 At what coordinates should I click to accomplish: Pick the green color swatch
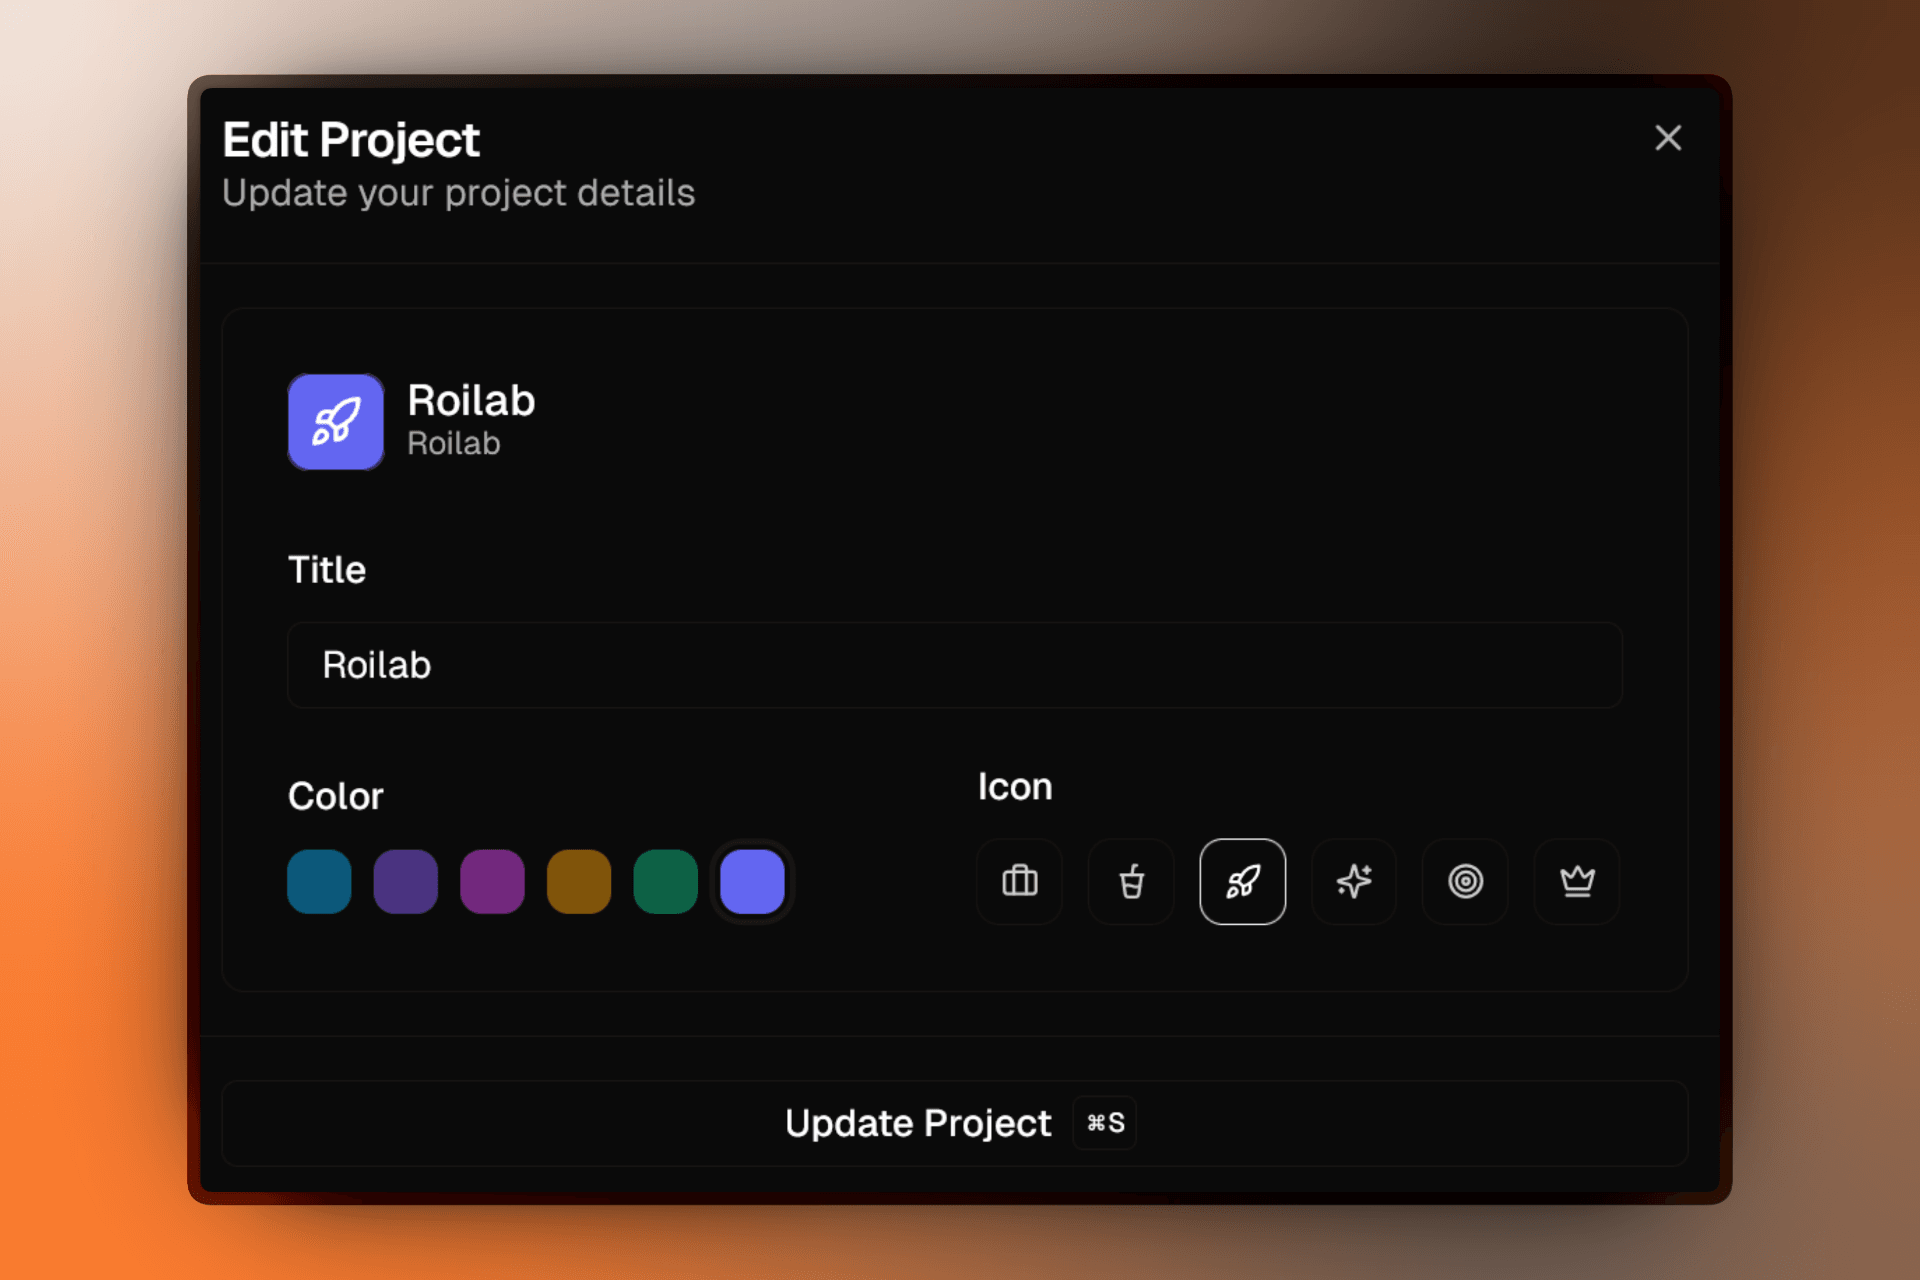click(x=665, y=881)
